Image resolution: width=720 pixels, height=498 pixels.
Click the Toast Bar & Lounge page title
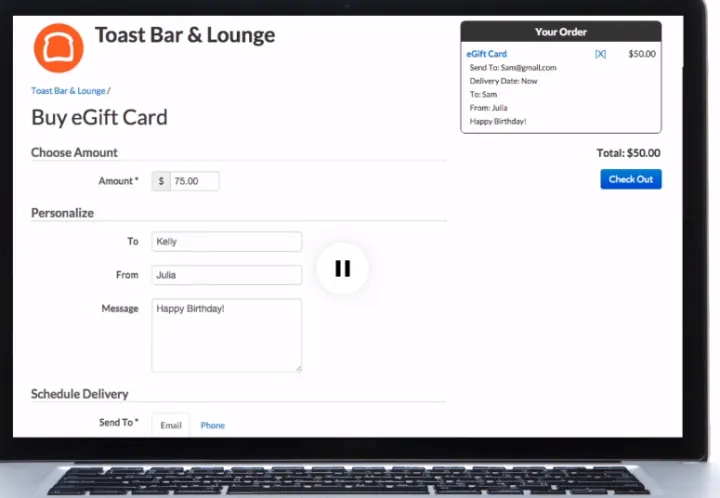tap(185, 36)
